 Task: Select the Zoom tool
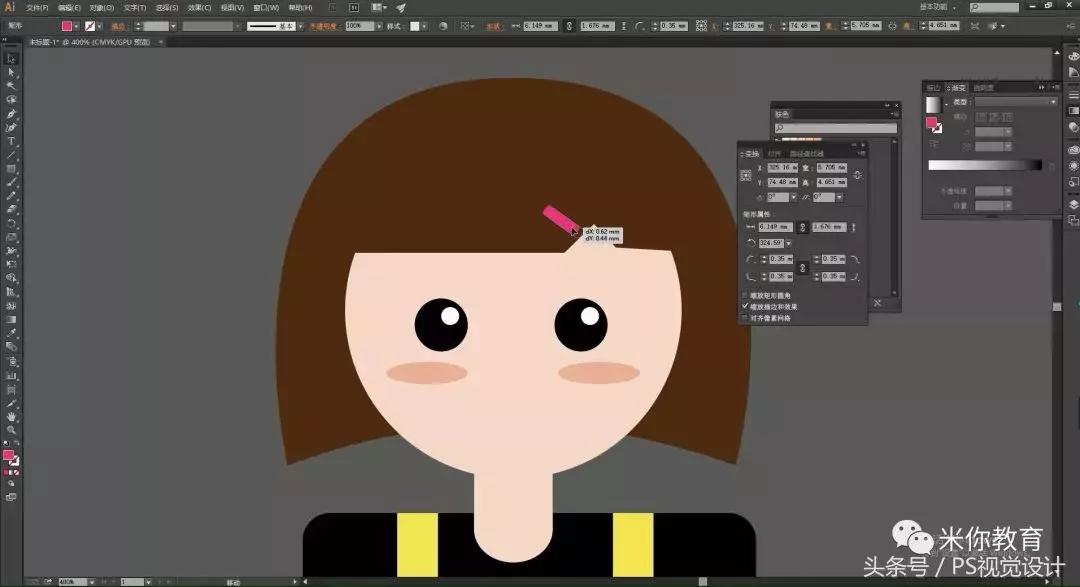coord(11,429)
